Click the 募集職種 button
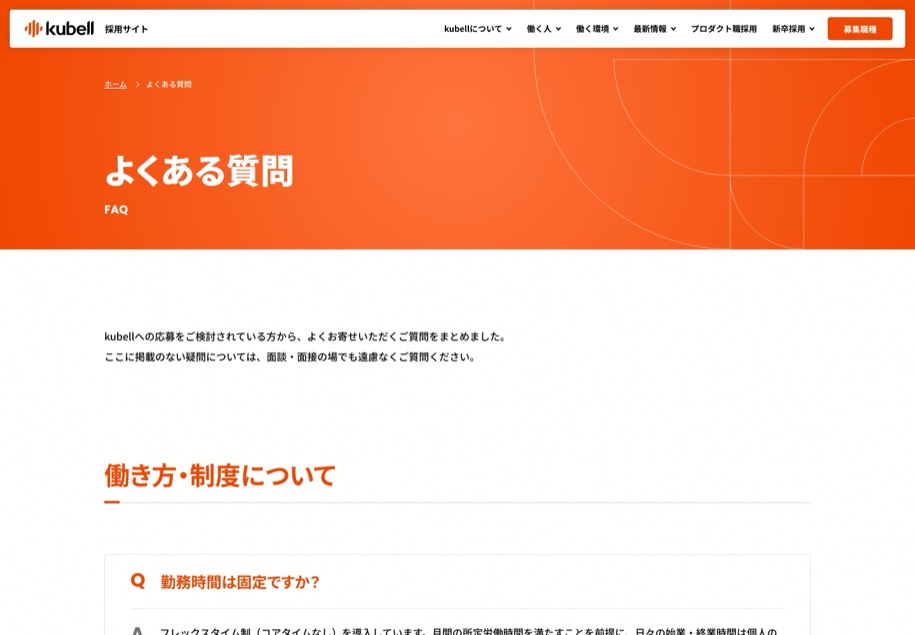 tap(860, 29)
